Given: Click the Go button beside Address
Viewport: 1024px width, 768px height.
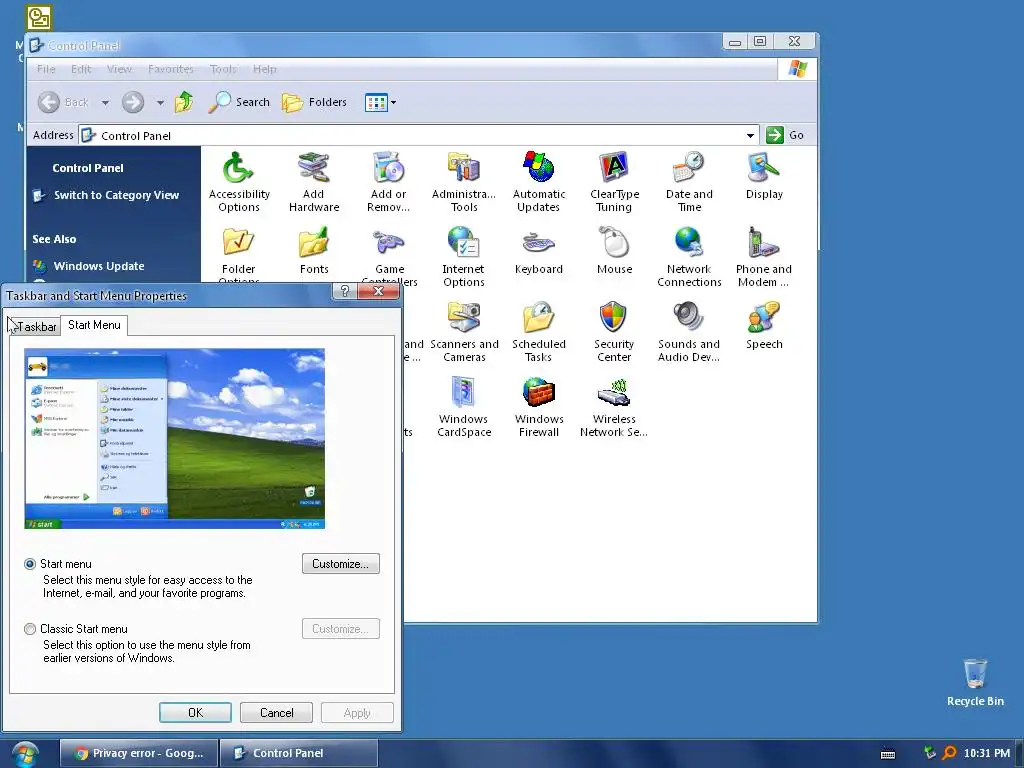Looking at the screenshot, I should coord(785,135).
